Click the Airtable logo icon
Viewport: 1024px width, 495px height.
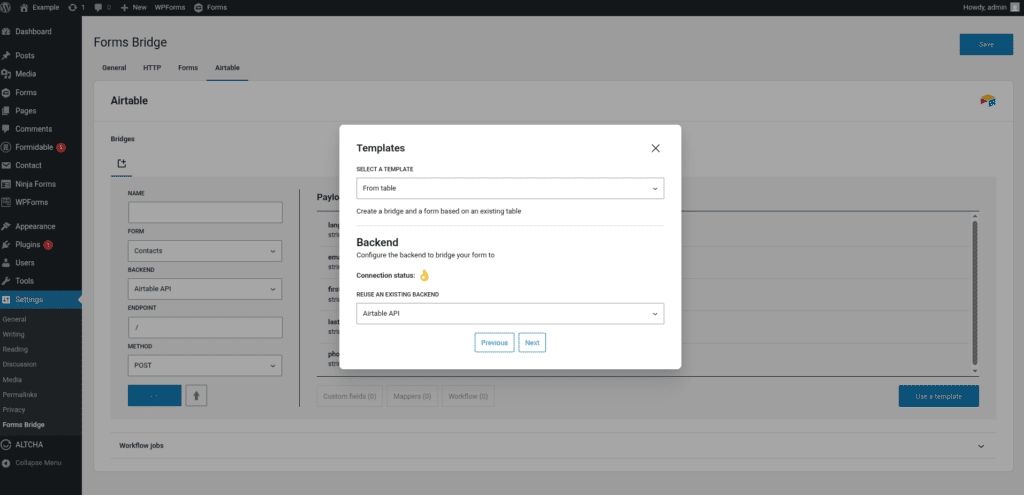tap(987, 101)
